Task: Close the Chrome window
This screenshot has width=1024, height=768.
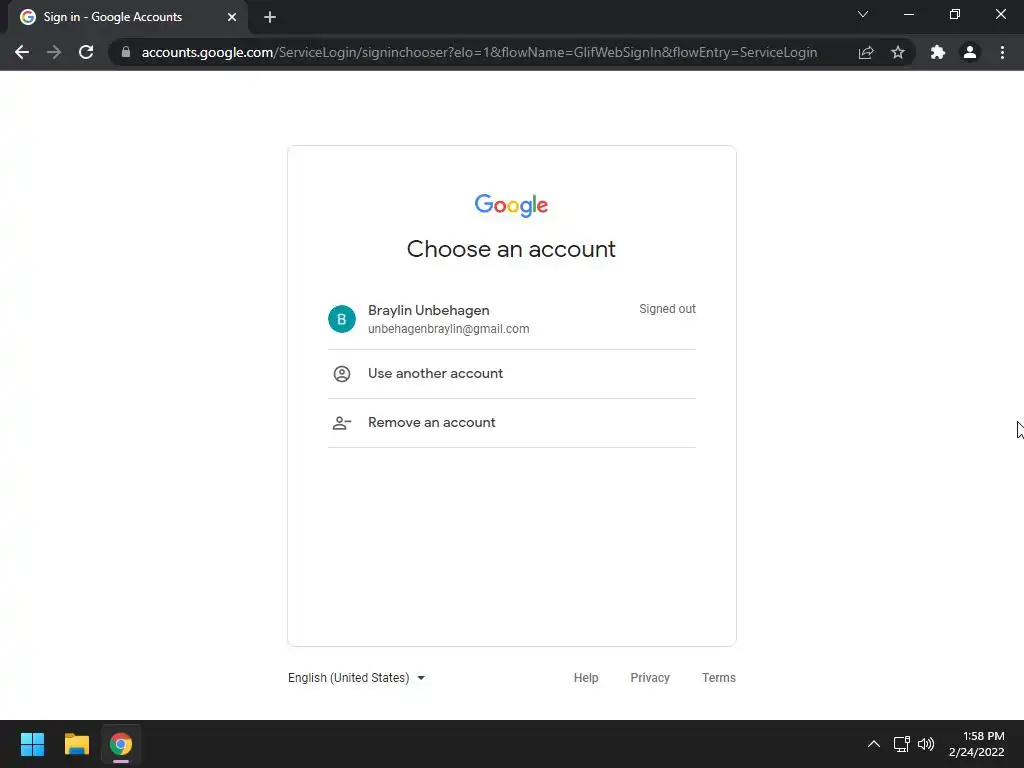Action: click(1000, 14)
